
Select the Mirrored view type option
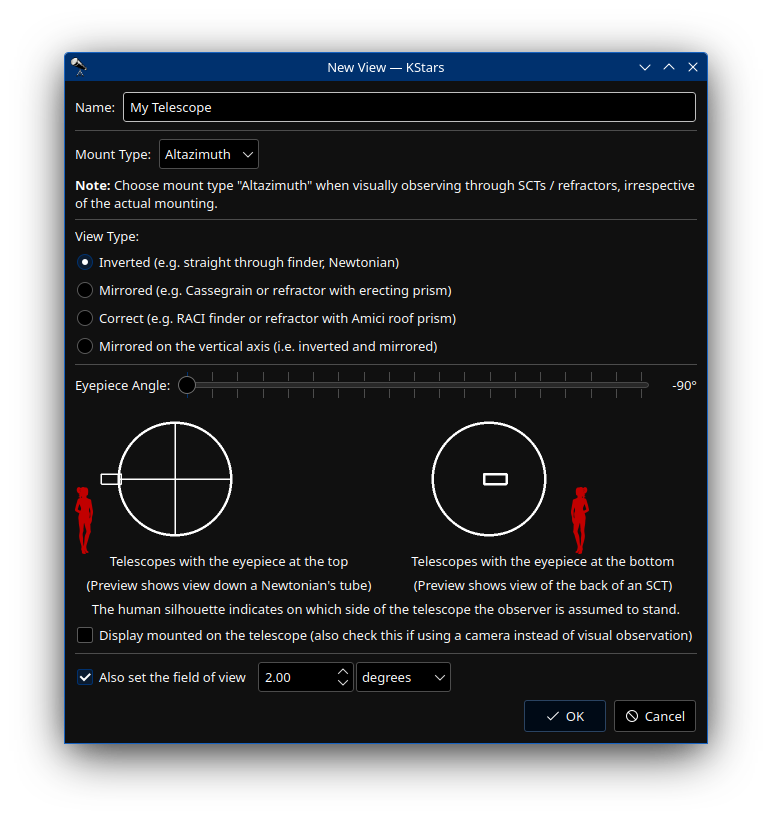pyautogui.click(x=86, y=291)
